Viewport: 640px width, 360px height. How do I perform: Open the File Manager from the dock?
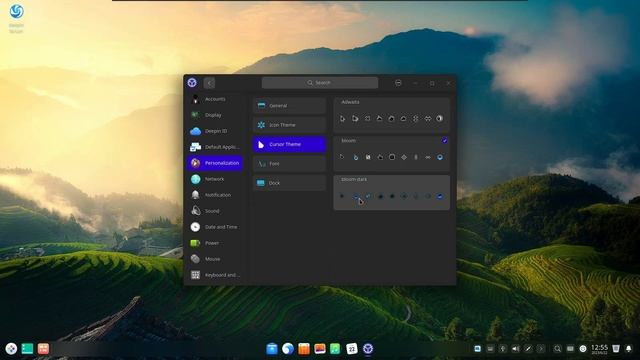[x=272, y=349]
